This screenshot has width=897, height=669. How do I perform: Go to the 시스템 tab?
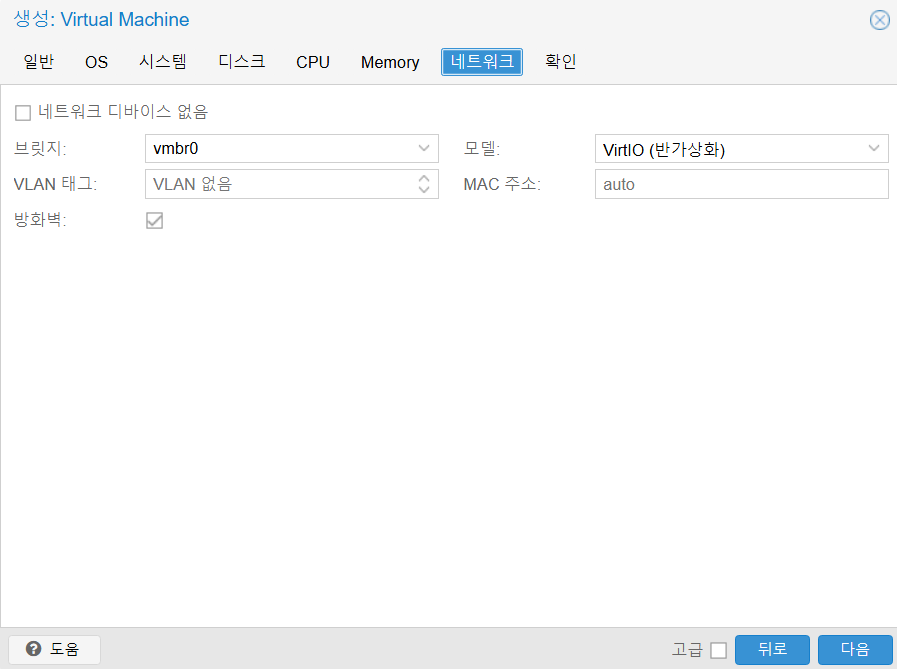pos(163,62)
